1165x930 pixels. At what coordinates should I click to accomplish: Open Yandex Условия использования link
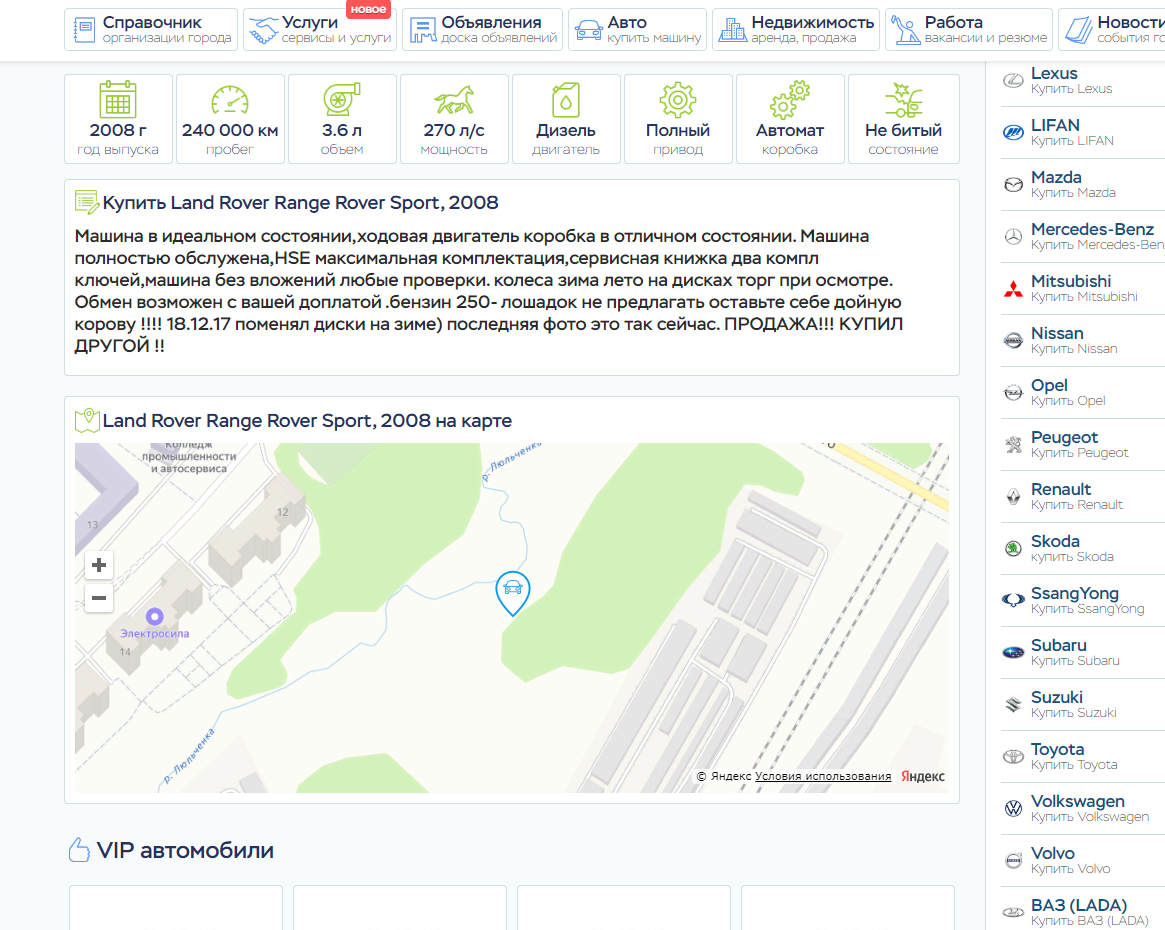tap(823, 776)
